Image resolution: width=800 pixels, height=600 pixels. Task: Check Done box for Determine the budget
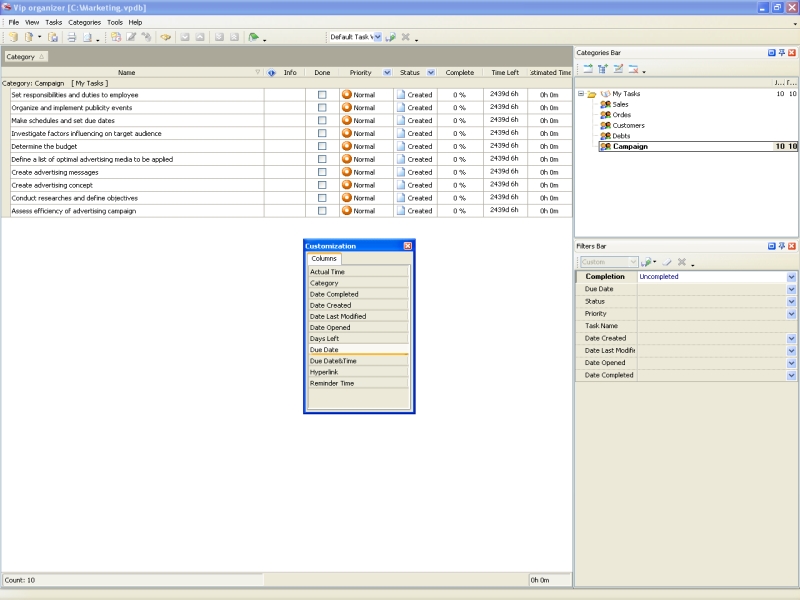click(322, 146)
